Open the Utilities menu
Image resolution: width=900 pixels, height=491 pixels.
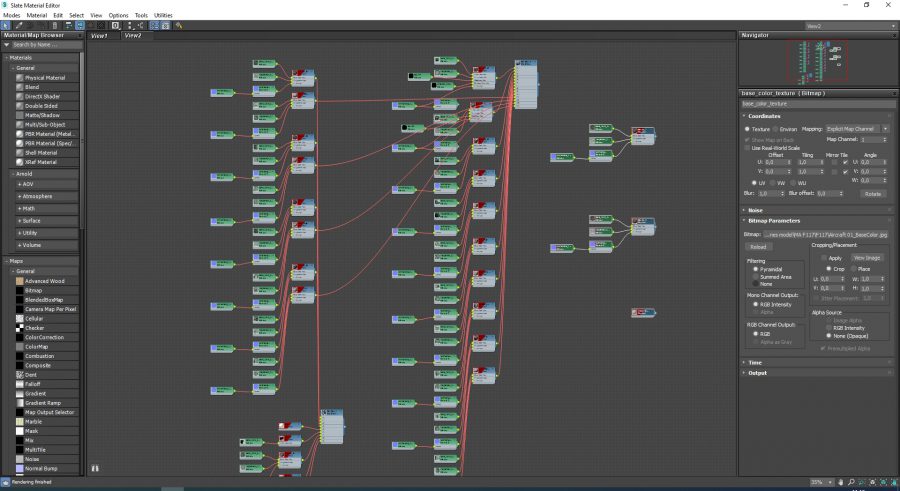click(x=163, y=16)
